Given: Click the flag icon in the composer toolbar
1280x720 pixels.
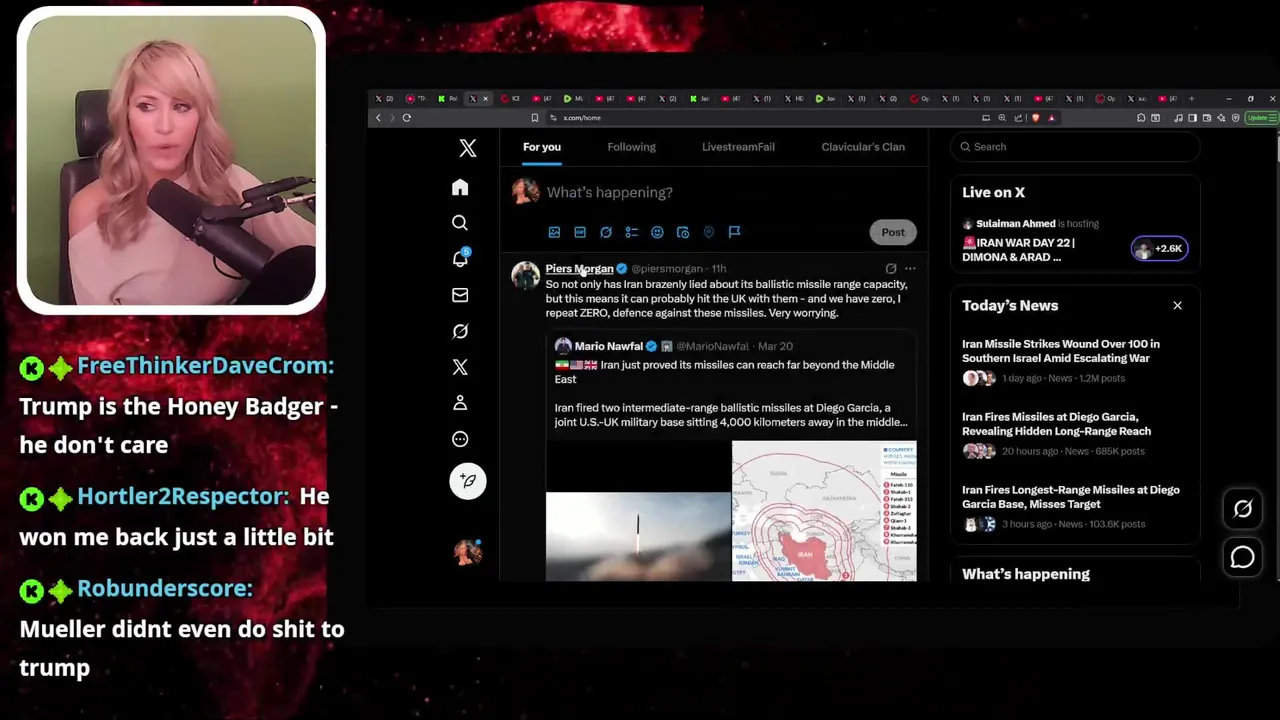Looking at the screenshot, I should (x=734, y=232).
